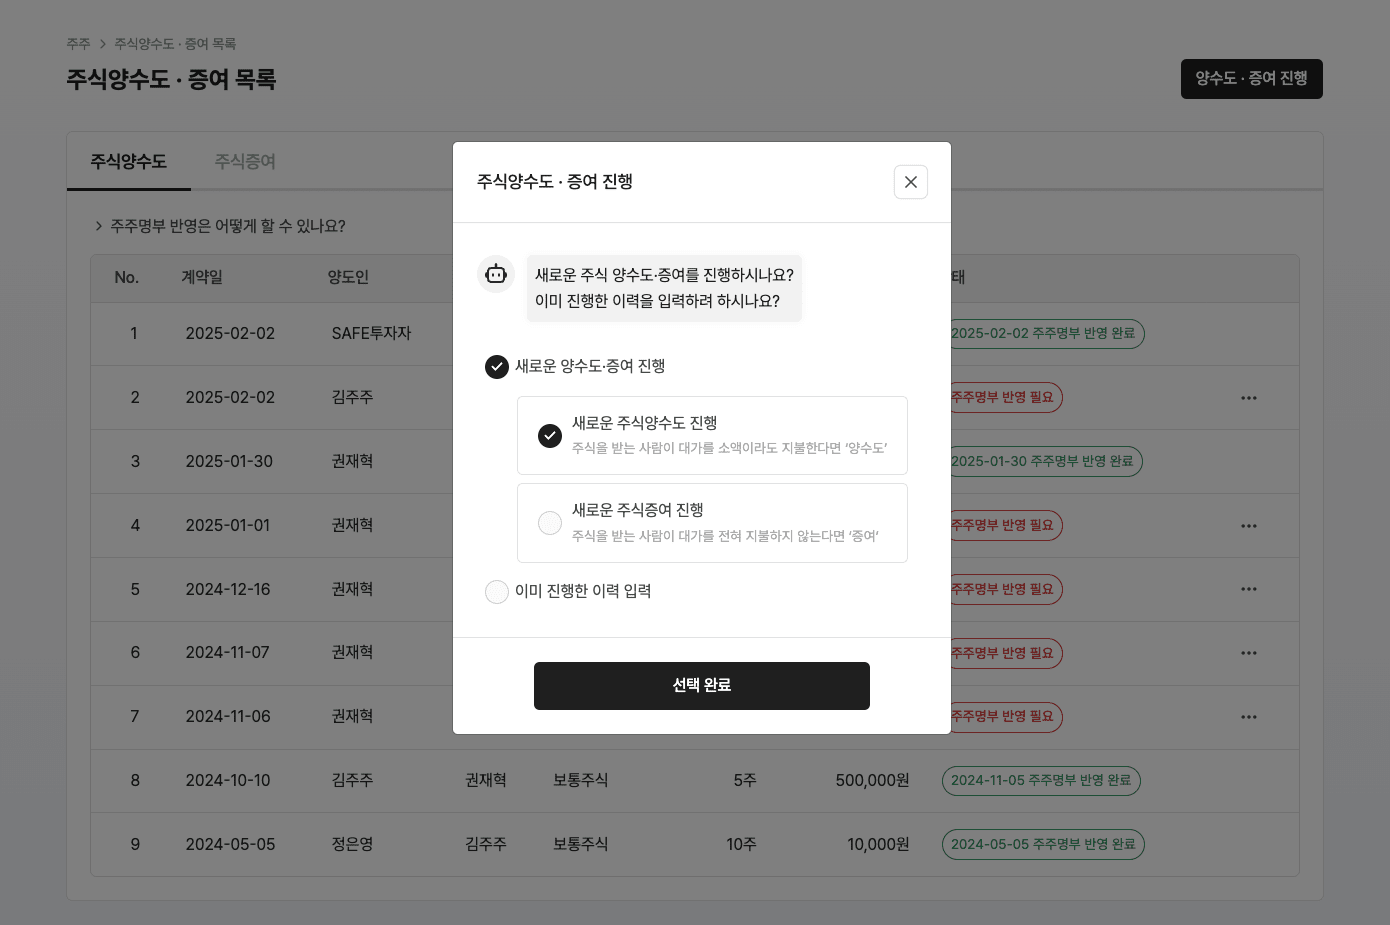
Task: Choose the 새로운 주식증여 진행 option
Action: [549, 523]
